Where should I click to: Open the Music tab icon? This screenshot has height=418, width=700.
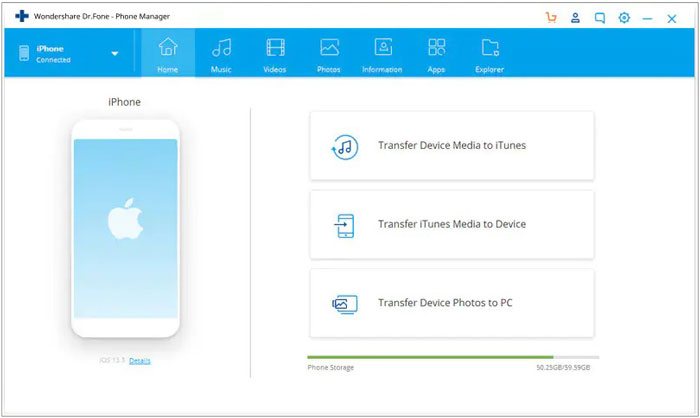pyautogui.click(x=221, y=48)
